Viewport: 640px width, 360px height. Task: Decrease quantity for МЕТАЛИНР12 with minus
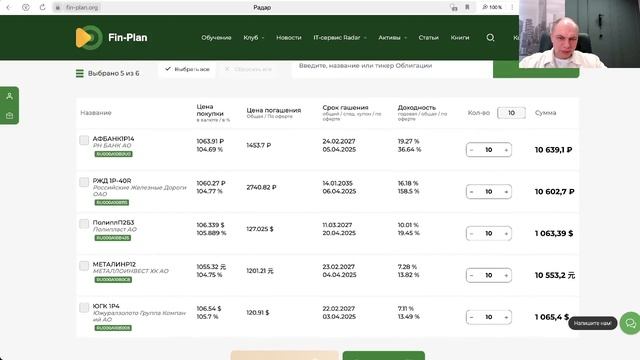coord(471,276)
